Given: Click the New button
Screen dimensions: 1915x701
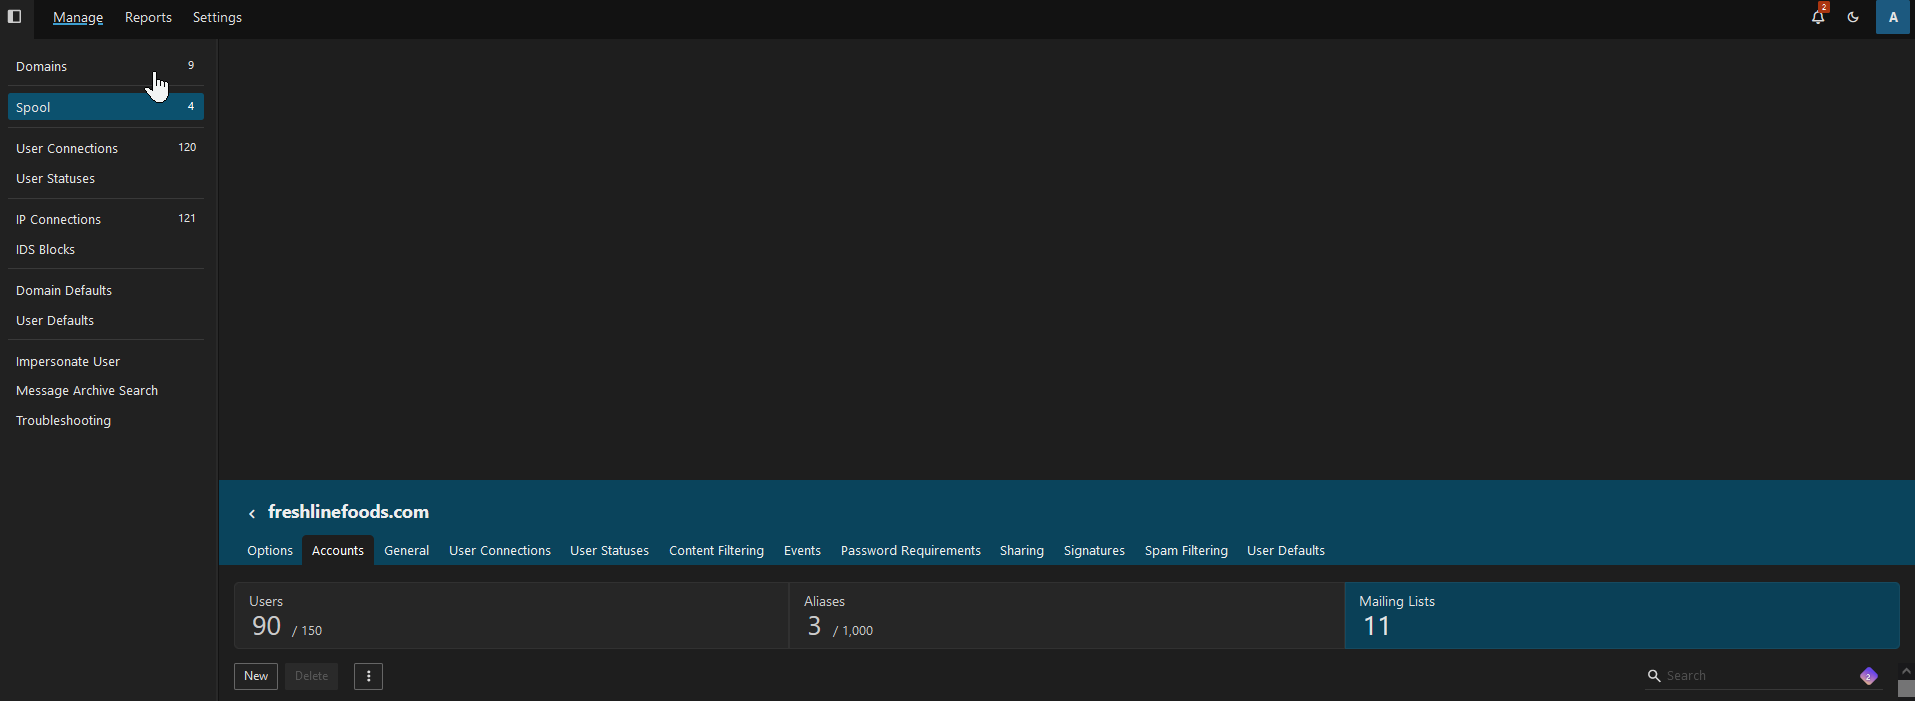Looking at the screenshot, I should pyautogui.click(x=256, y=676).
